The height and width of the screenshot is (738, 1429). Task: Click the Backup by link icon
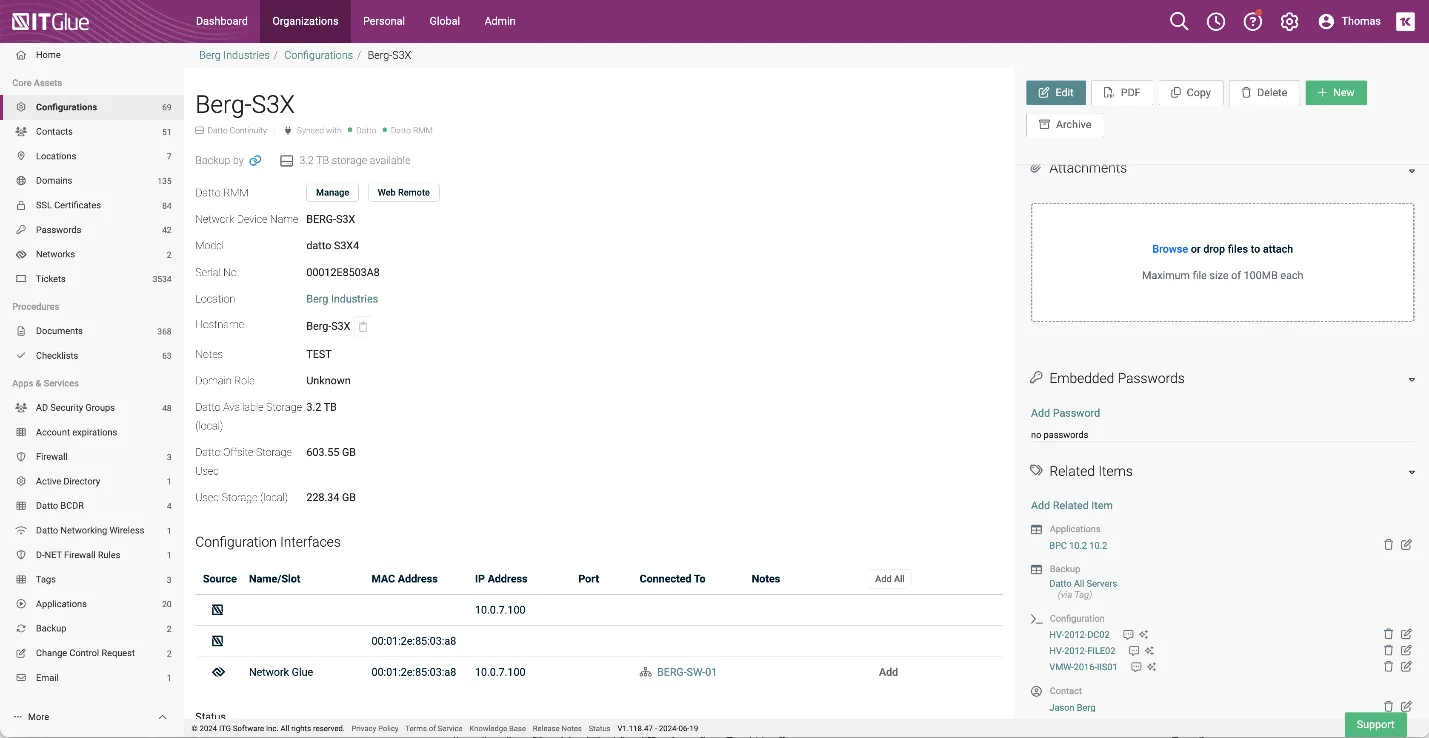click(x=255, y=161)
